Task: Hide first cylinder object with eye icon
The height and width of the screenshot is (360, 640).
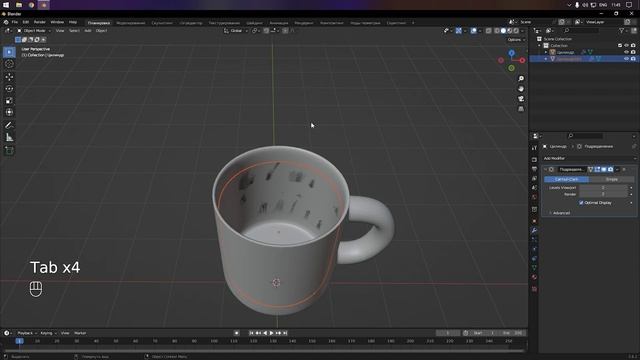Action: coord(627,52)
